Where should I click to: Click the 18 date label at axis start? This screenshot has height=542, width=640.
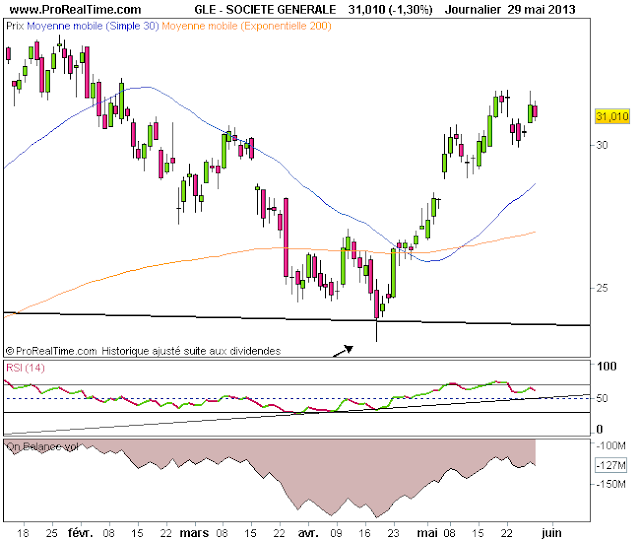pos(23,533)
